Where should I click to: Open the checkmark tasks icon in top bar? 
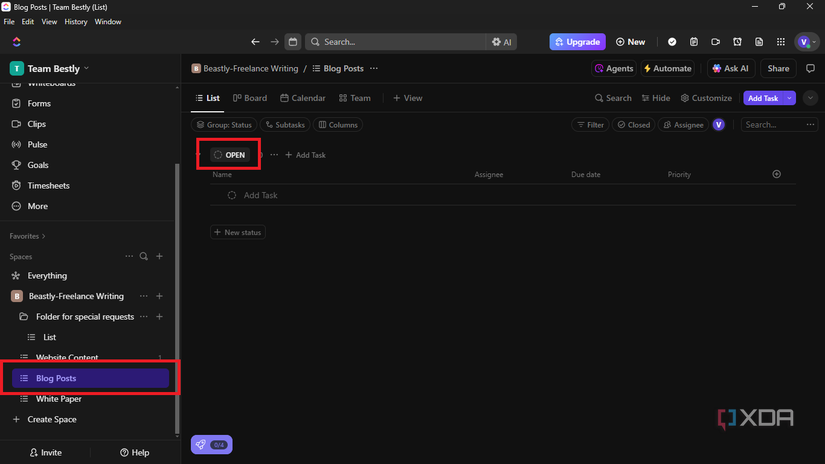coord(672,42)
